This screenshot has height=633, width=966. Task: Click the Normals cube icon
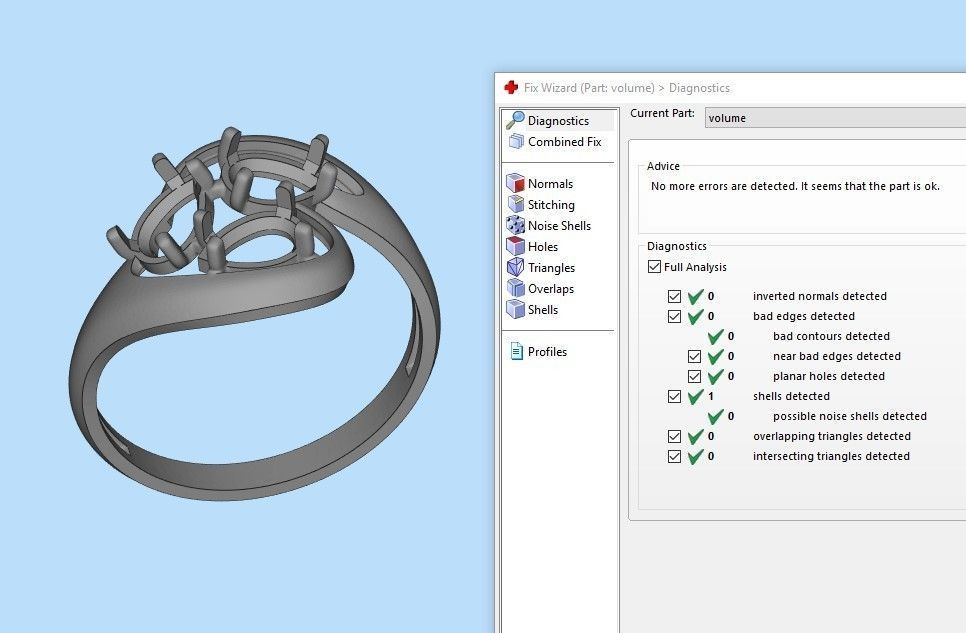click(x=515, y=183)
